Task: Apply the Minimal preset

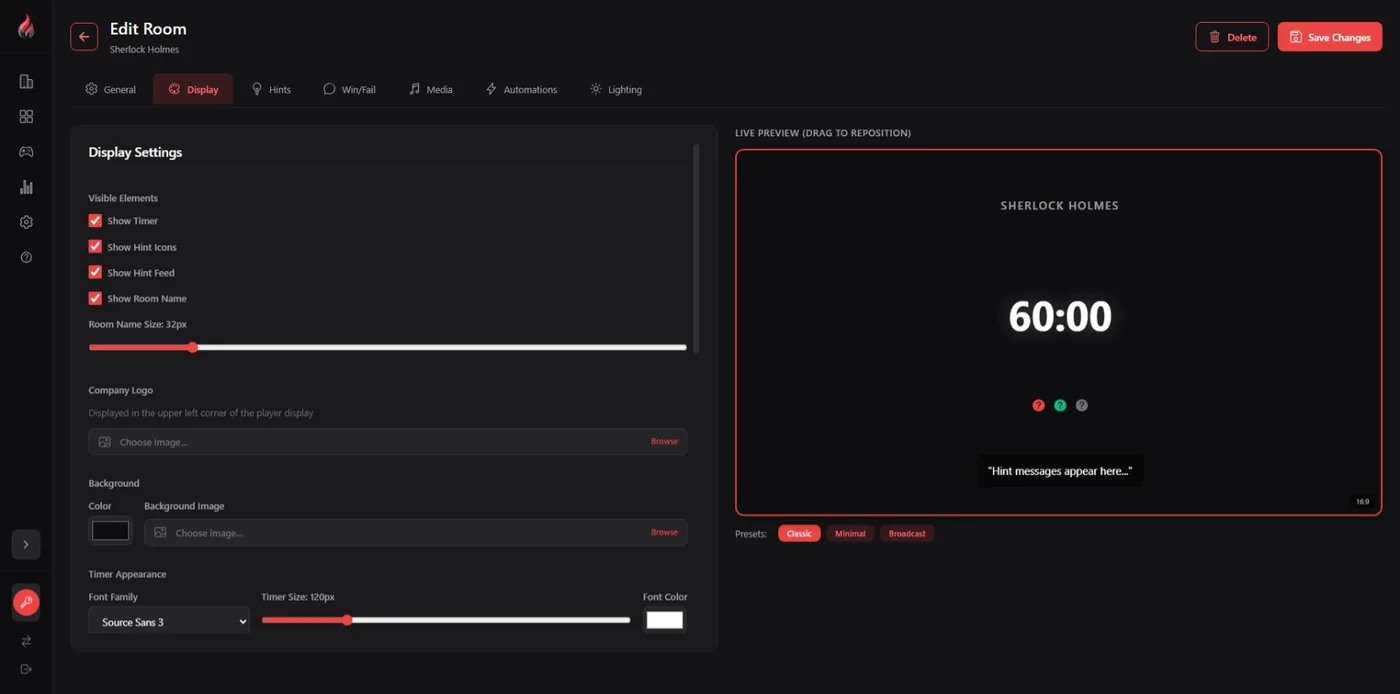Action: [x=850, y=534]
